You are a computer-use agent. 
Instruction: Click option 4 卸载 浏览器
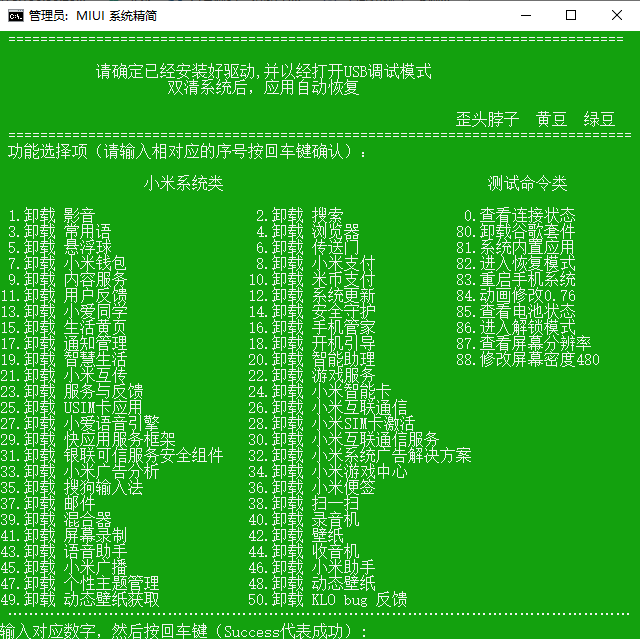305,232
